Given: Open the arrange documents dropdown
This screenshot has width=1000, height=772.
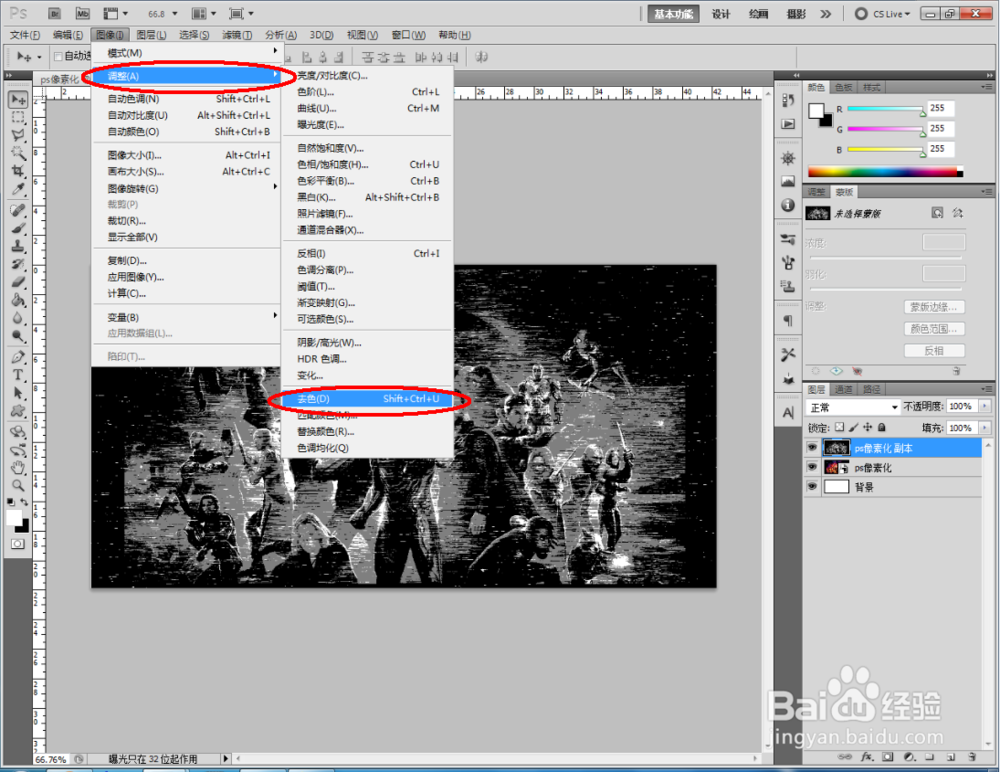Looking at the screenshot, I should coord(204,13).
